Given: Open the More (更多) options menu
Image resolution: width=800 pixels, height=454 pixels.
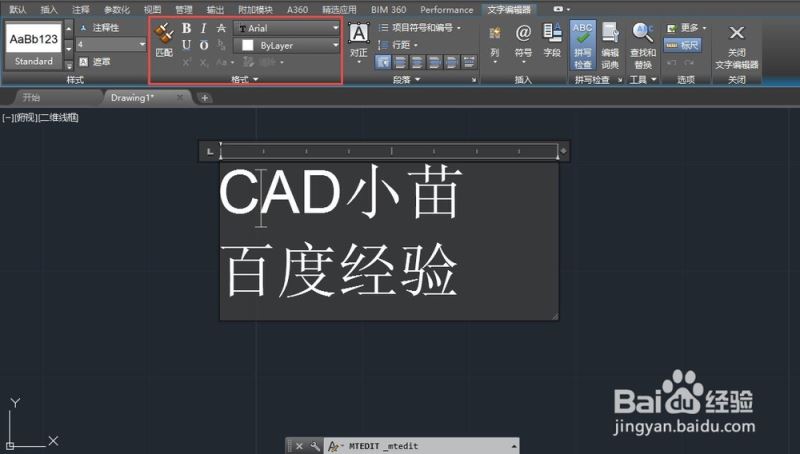Looking at the screenshot, I should [x=687, y=28].
